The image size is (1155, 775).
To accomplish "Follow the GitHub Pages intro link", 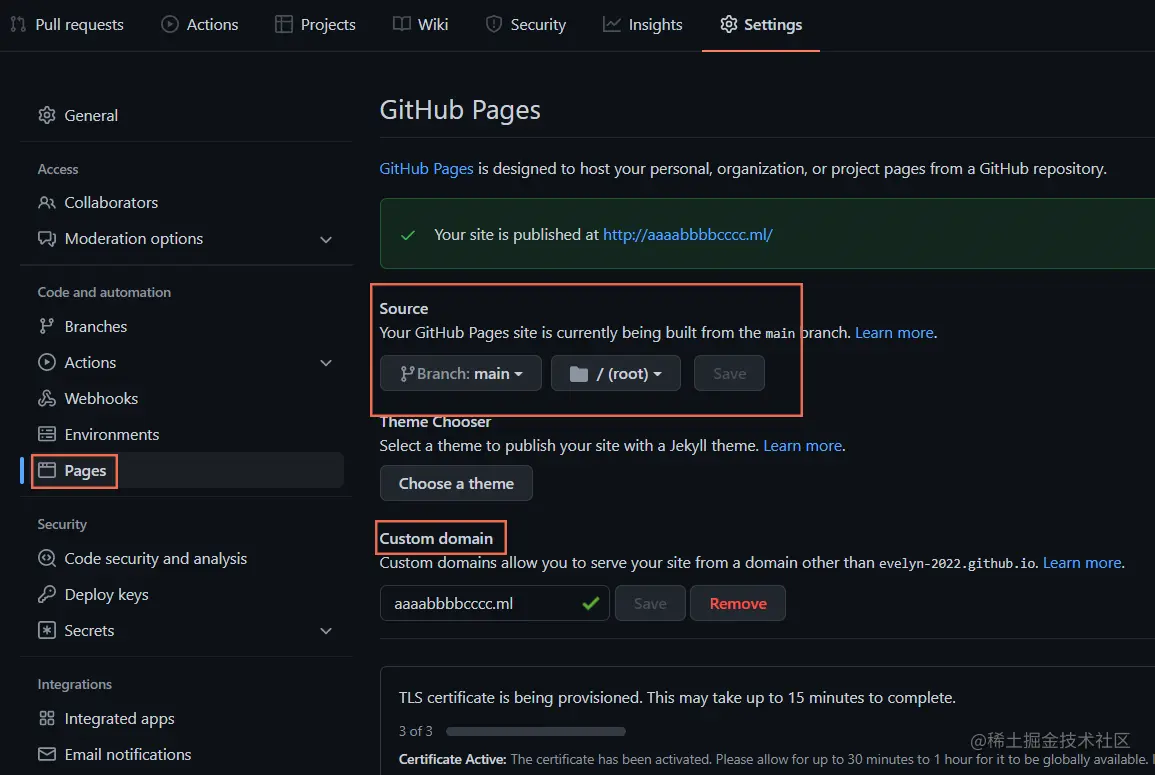I will tap(426, 169).
